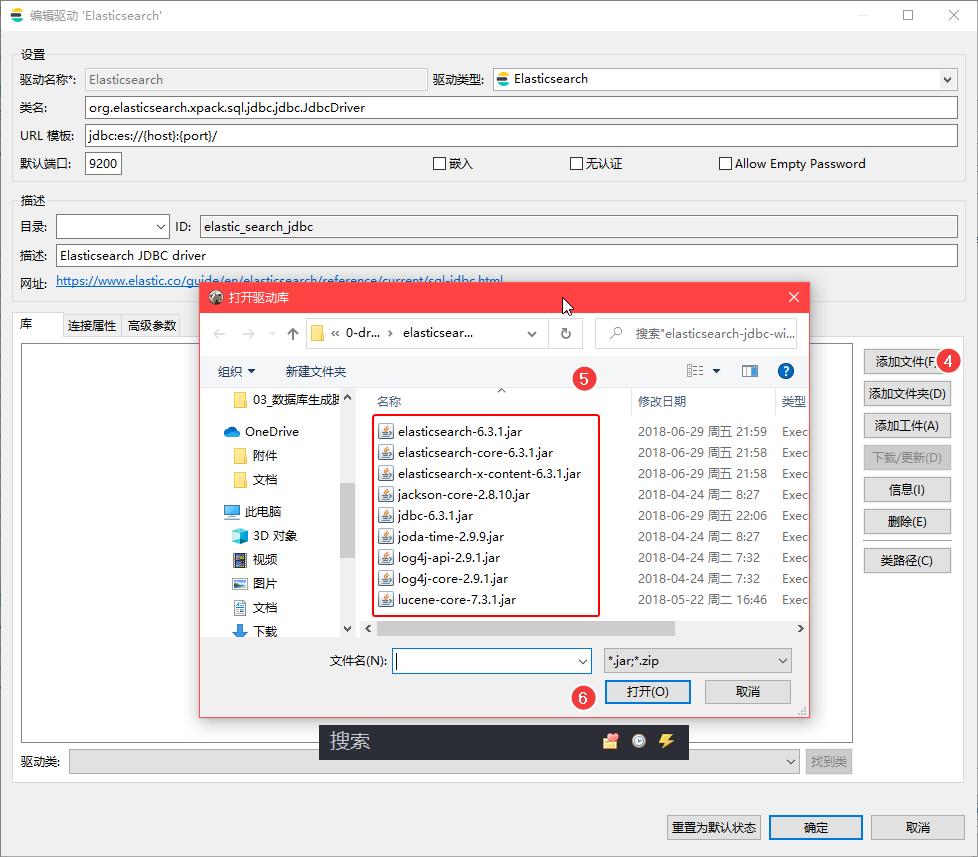This screenshot has height=857, width=978.
Task: Click the refresh icon beside the address bar
Action: (566, 335)
